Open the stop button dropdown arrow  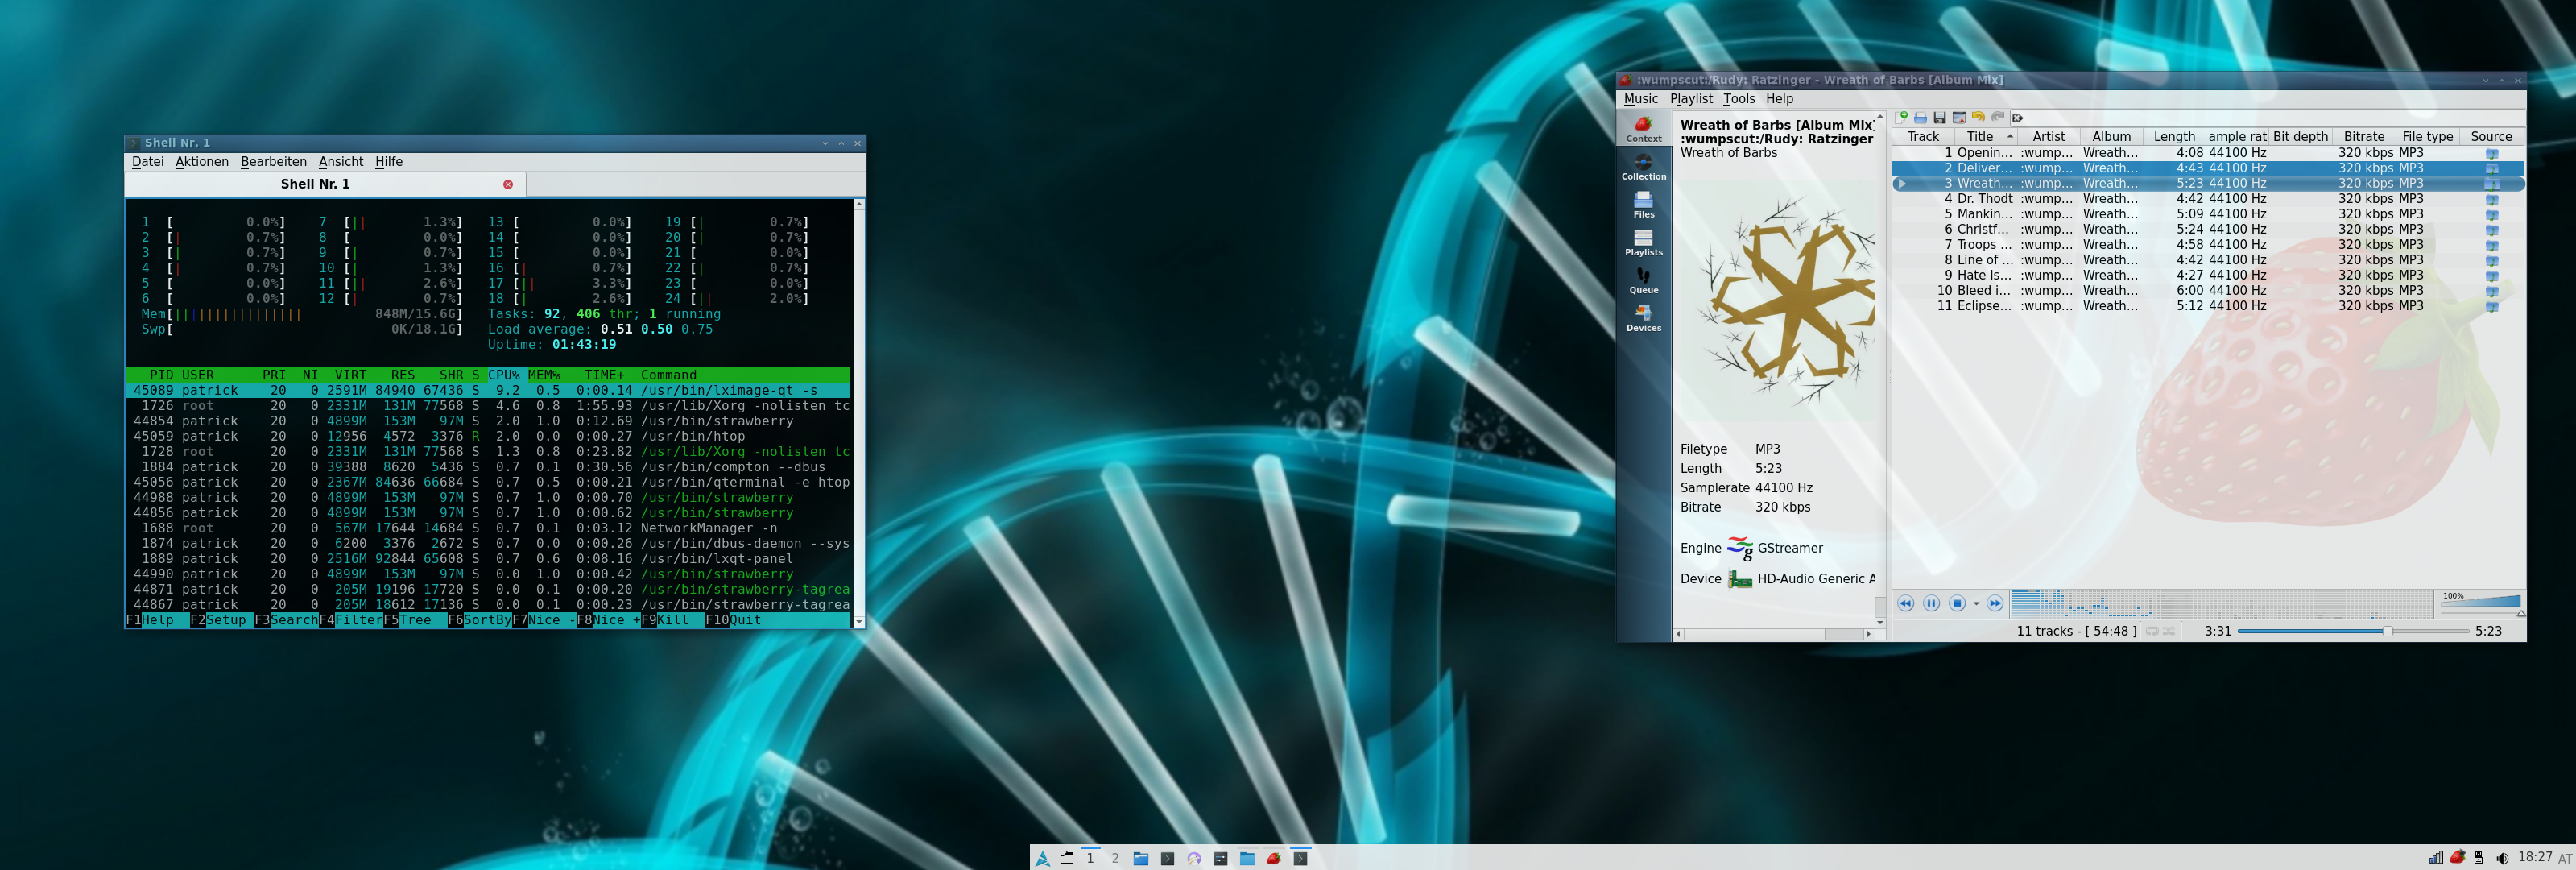click(1976, 603)
